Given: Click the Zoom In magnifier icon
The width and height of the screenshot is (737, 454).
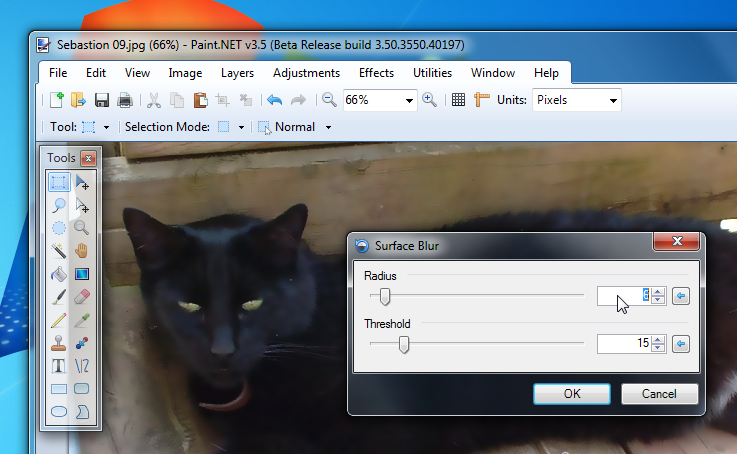Looking at the screenshot, I should pos(429,100).
